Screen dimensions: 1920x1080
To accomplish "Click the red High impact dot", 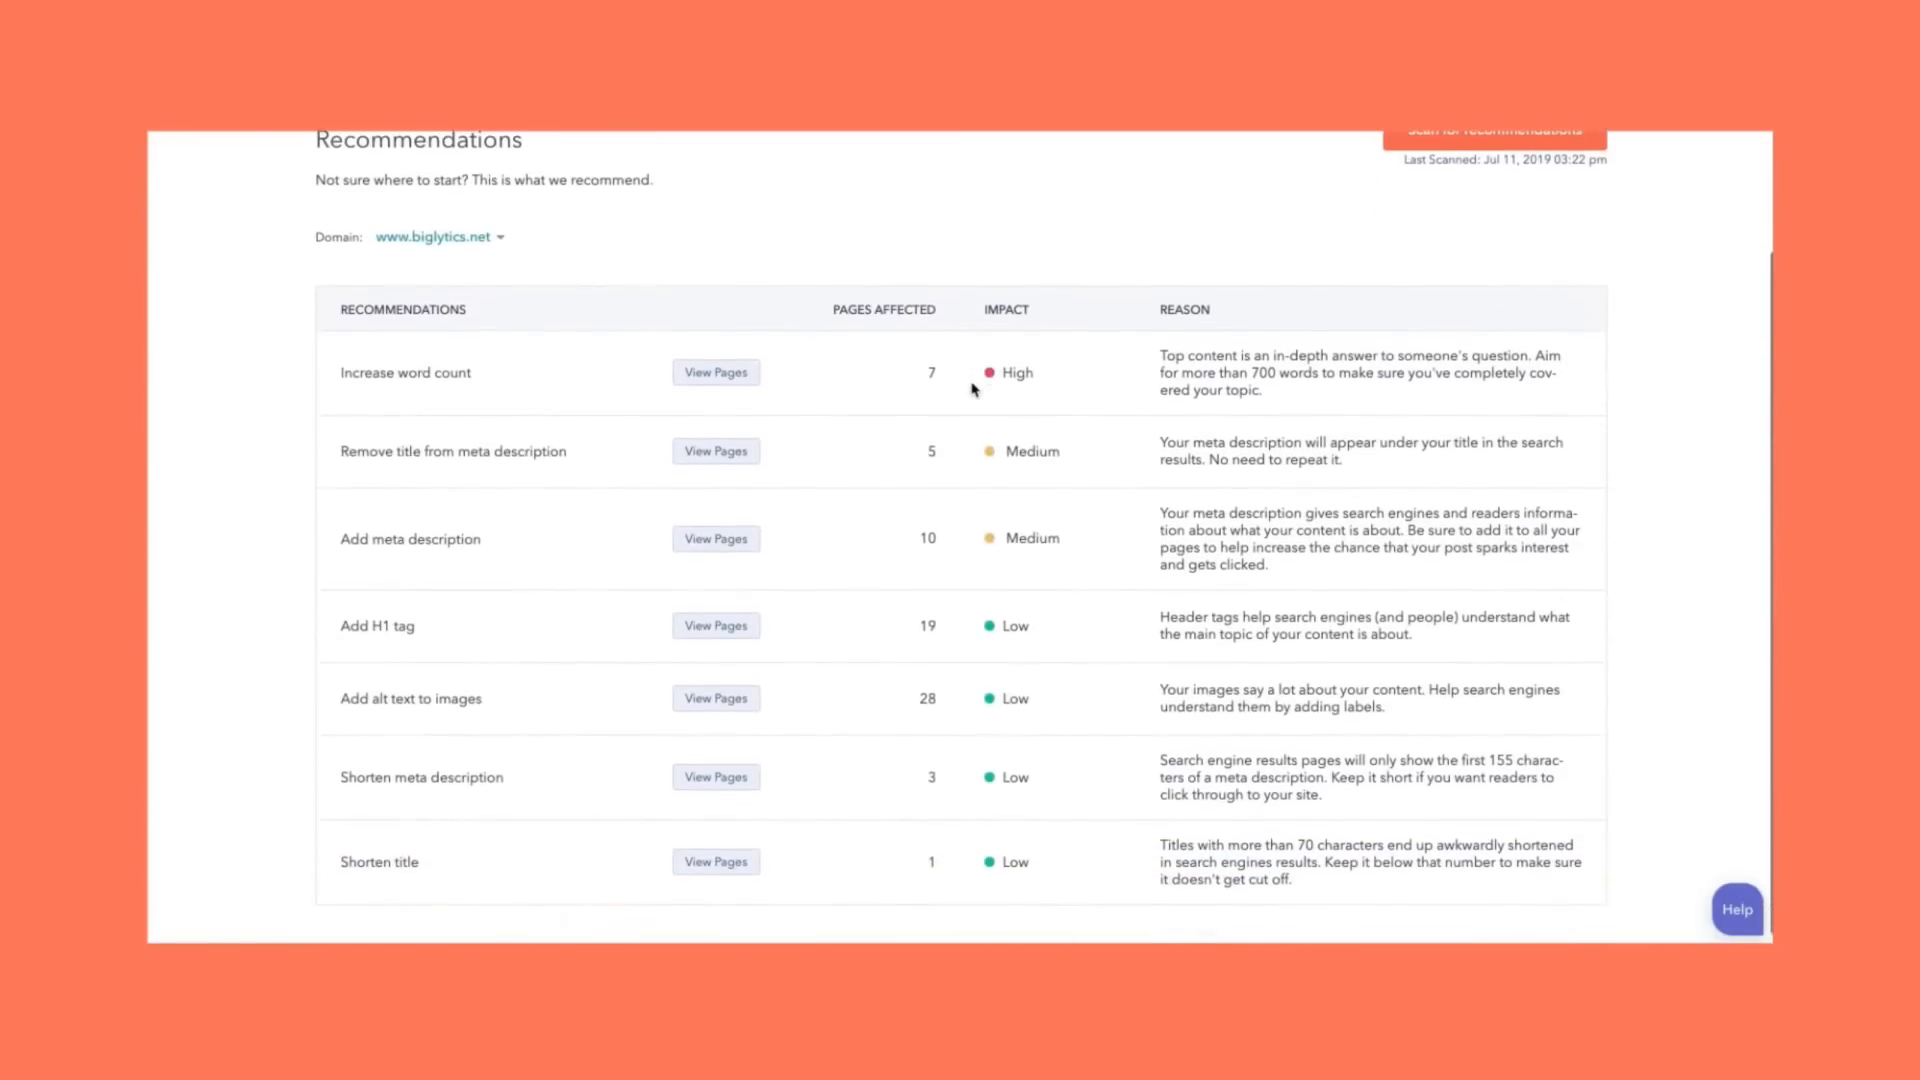I will point(989,373).
